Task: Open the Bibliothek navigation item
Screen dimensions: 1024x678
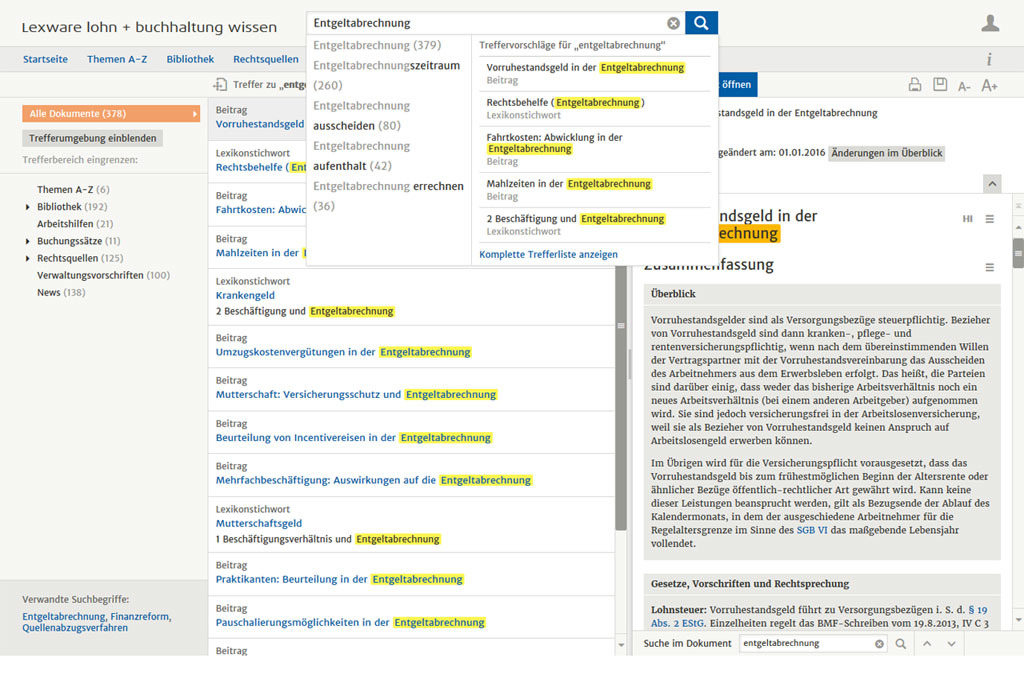Action: point(190,59)
